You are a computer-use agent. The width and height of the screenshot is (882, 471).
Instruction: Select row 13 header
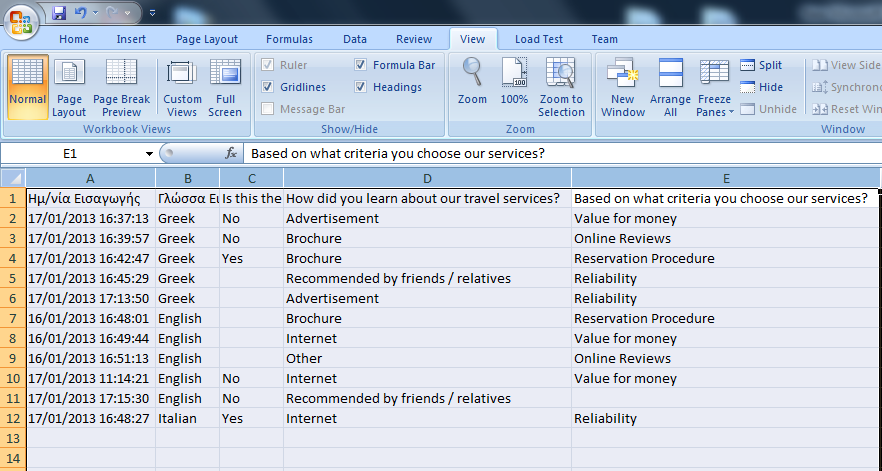(13, 438)
